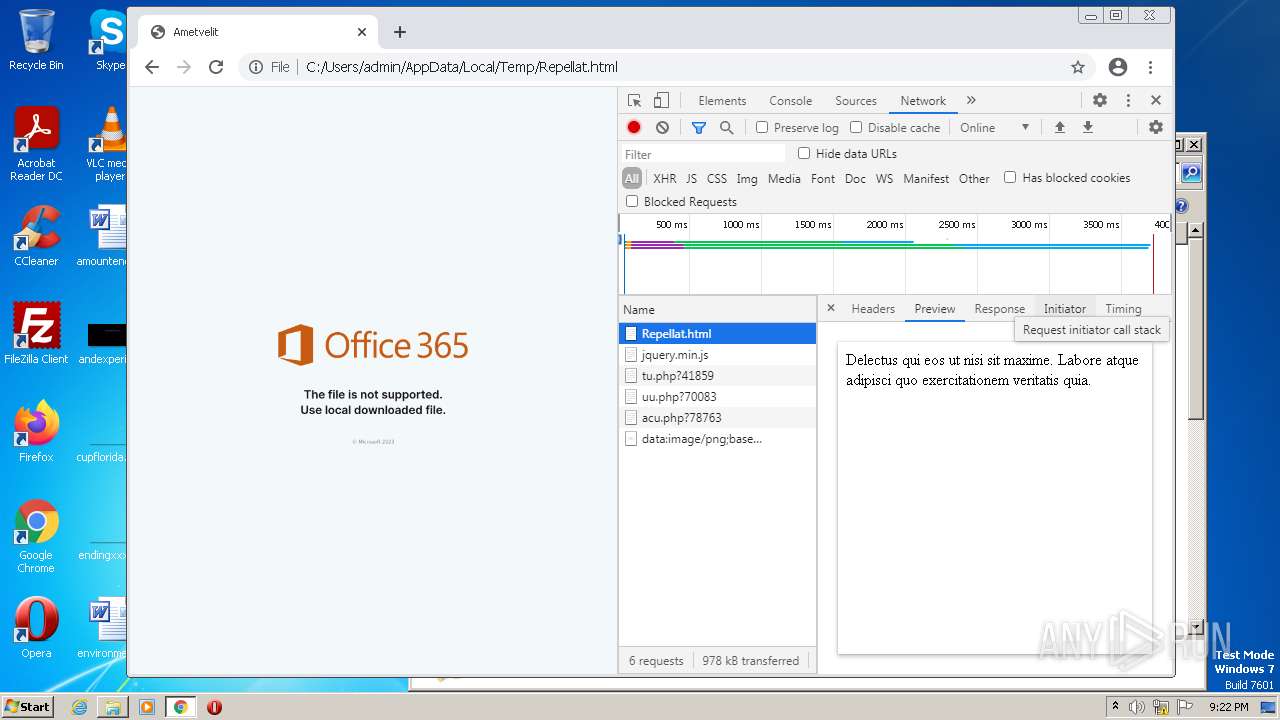Open DevTools settings gear
Viewport: 1280px width, 720px height.
pos(1100,101)
